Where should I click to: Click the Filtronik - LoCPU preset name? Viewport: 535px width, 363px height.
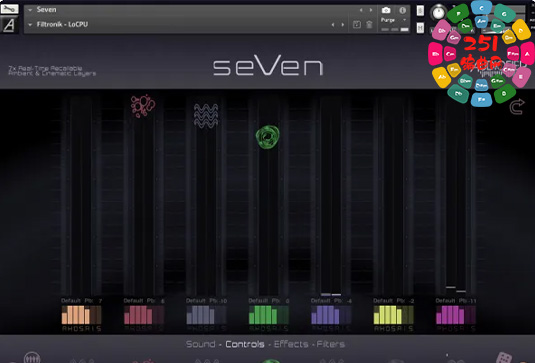pos(62,24)
